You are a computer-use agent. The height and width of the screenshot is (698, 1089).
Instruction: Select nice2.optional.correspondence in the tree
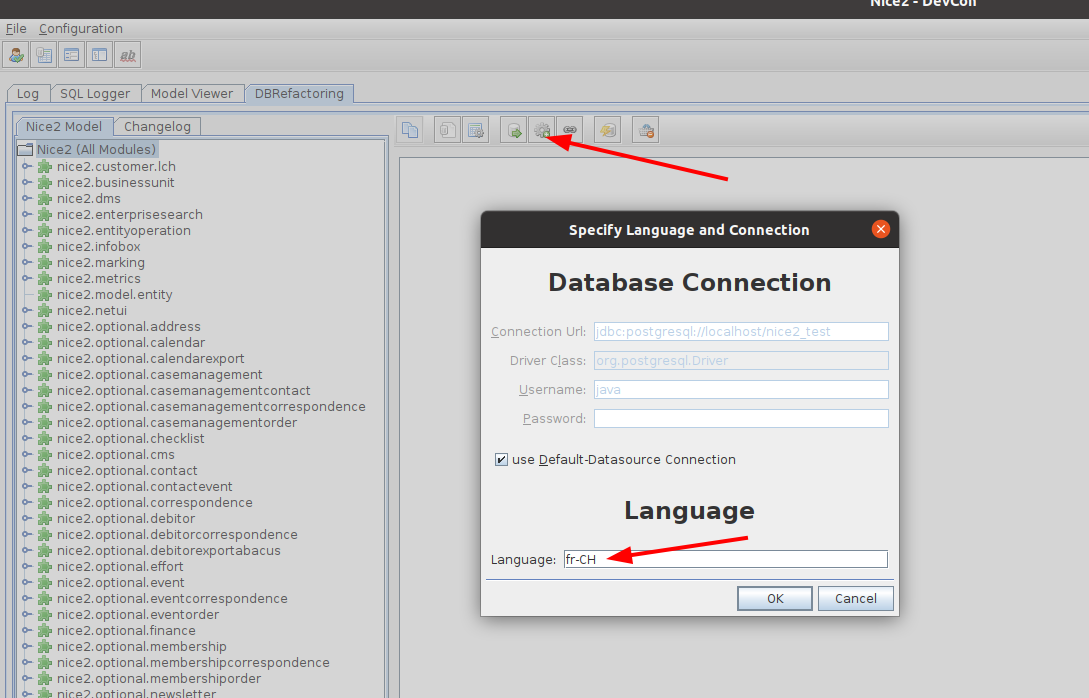pos(154,502)
